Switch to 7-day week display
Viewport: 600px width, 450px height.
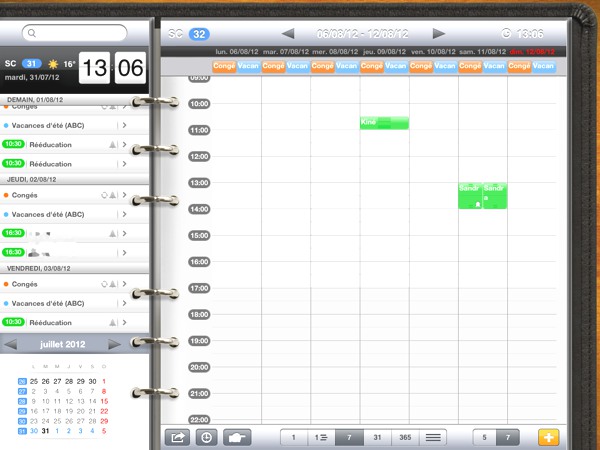(508, 437)
